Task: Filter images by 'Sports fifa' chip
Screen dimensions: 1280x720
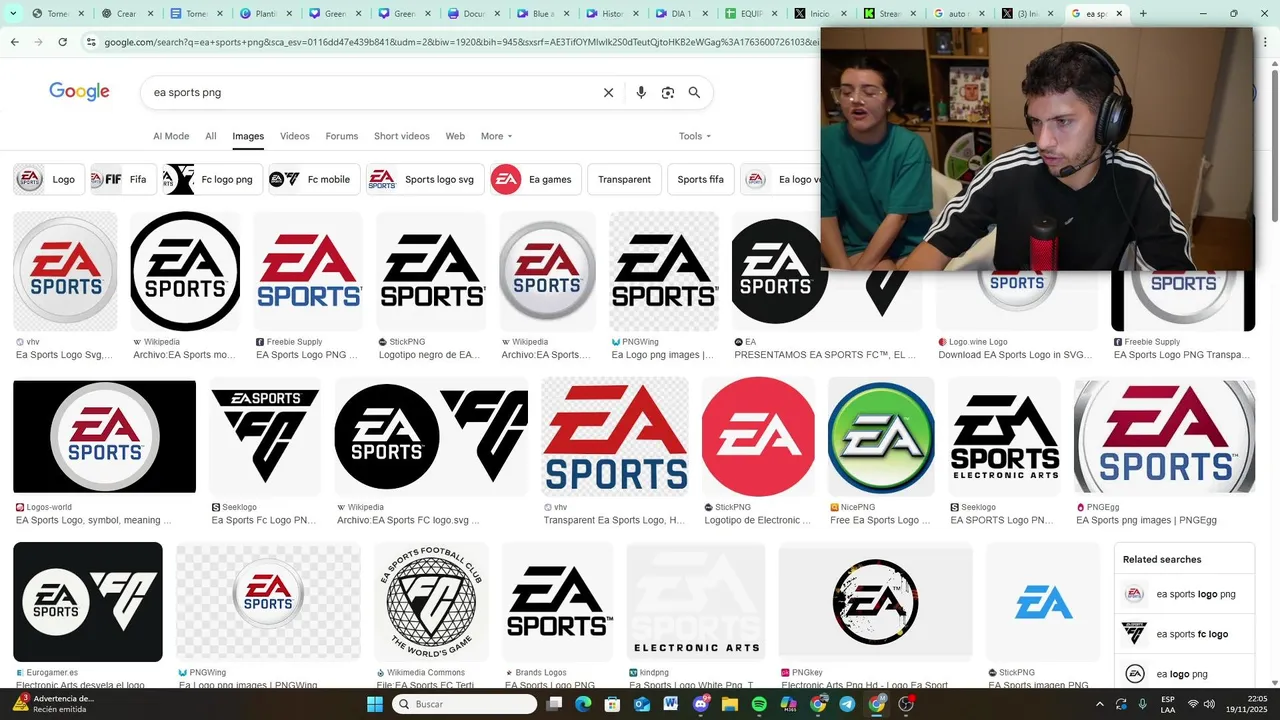Action: (700, 179)
